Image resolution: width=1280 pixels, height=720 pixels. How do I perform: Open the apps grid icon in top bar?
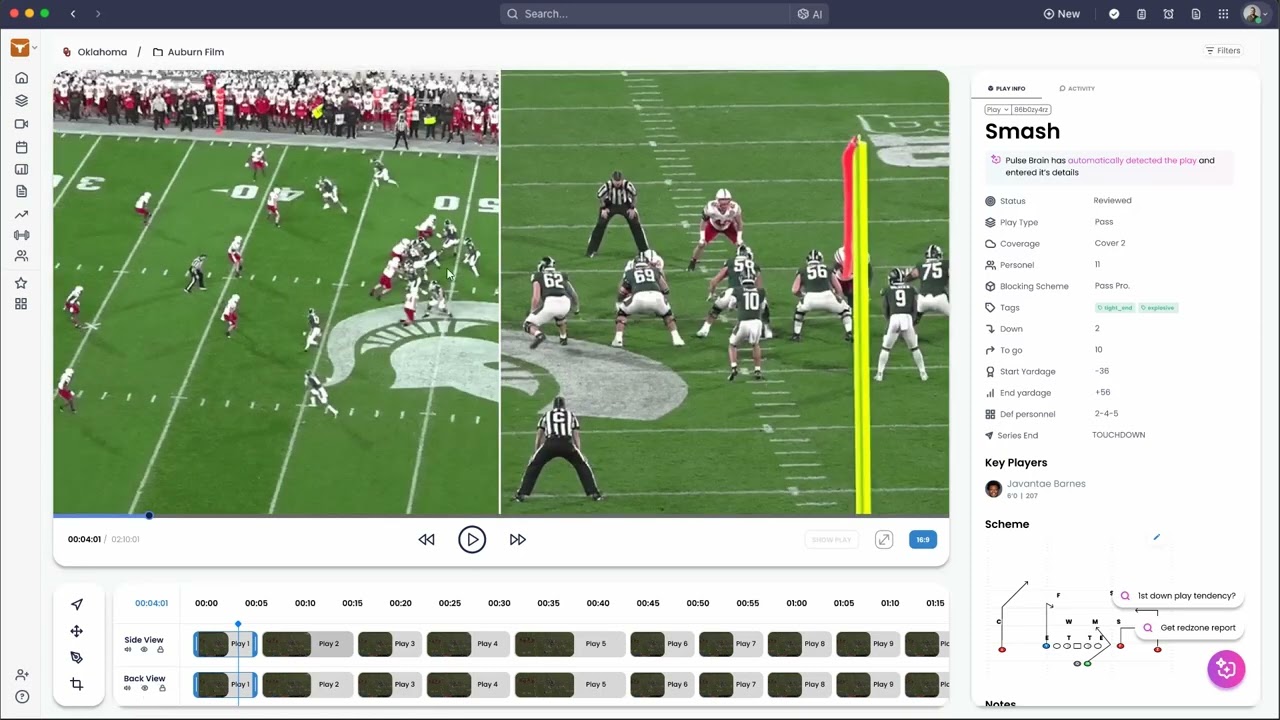[1224, 14]
